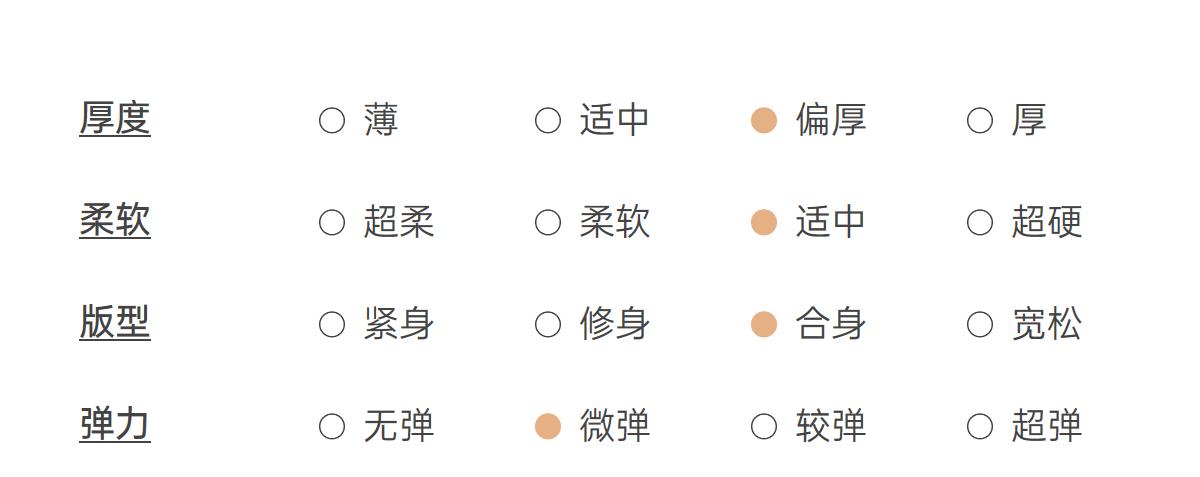Select the 紧身 fit option
This screenshot has height=477, width=1200.
pyautogui.click(x=332, y=325)
